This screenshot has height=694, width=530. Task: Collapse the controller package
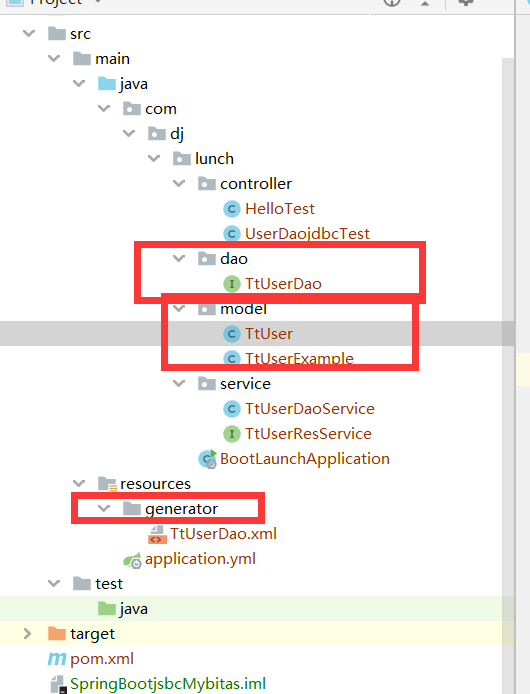179,183
